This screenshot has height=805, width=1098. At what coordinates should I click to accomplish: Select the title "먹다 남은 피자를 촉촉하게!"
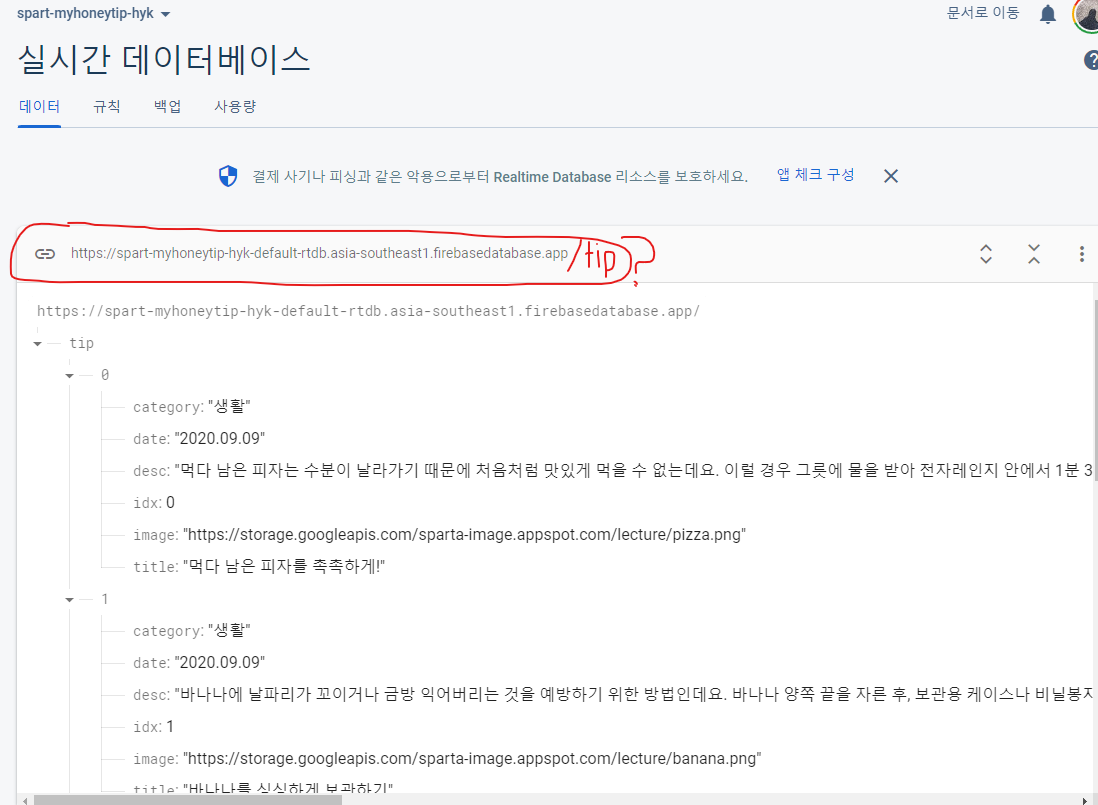(x=284, y=566)
